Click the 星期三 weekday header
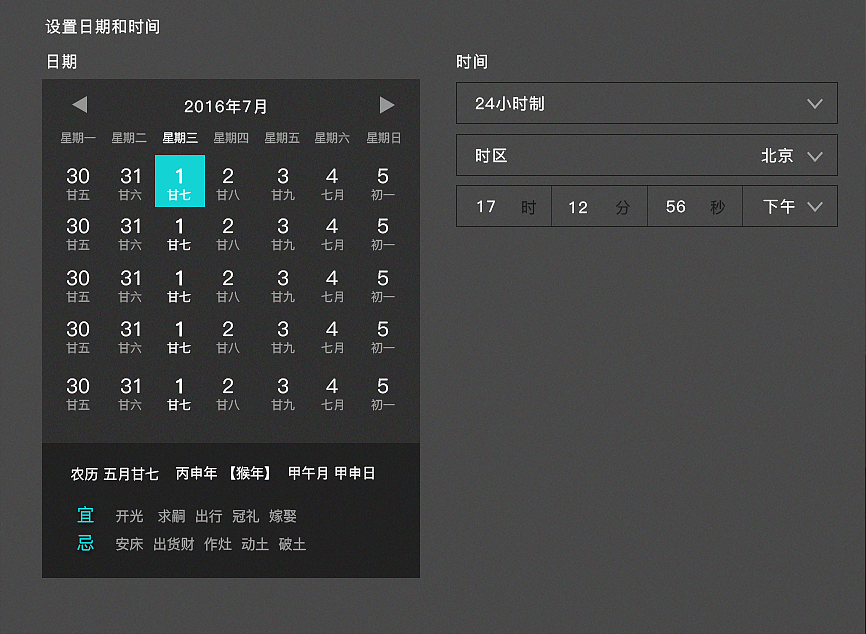Viewport: 866px width, 634px height. pos(179,138)
